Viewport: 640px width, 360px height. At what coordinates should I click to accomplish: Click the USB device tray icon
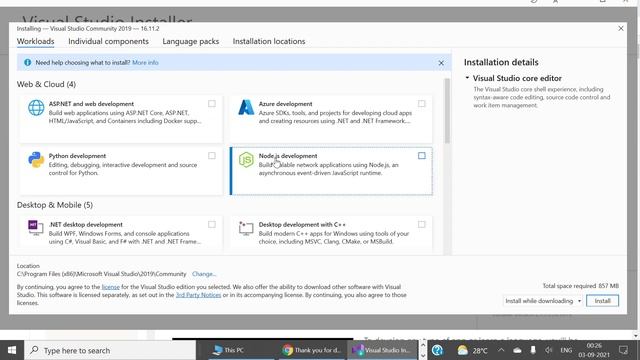pos(533,350)
